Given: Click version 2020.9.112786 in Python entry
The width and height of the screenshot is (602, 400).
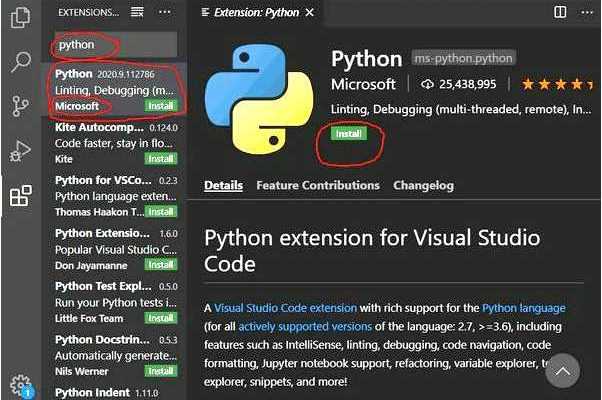Looking at the screenshot, I should 126,74.
